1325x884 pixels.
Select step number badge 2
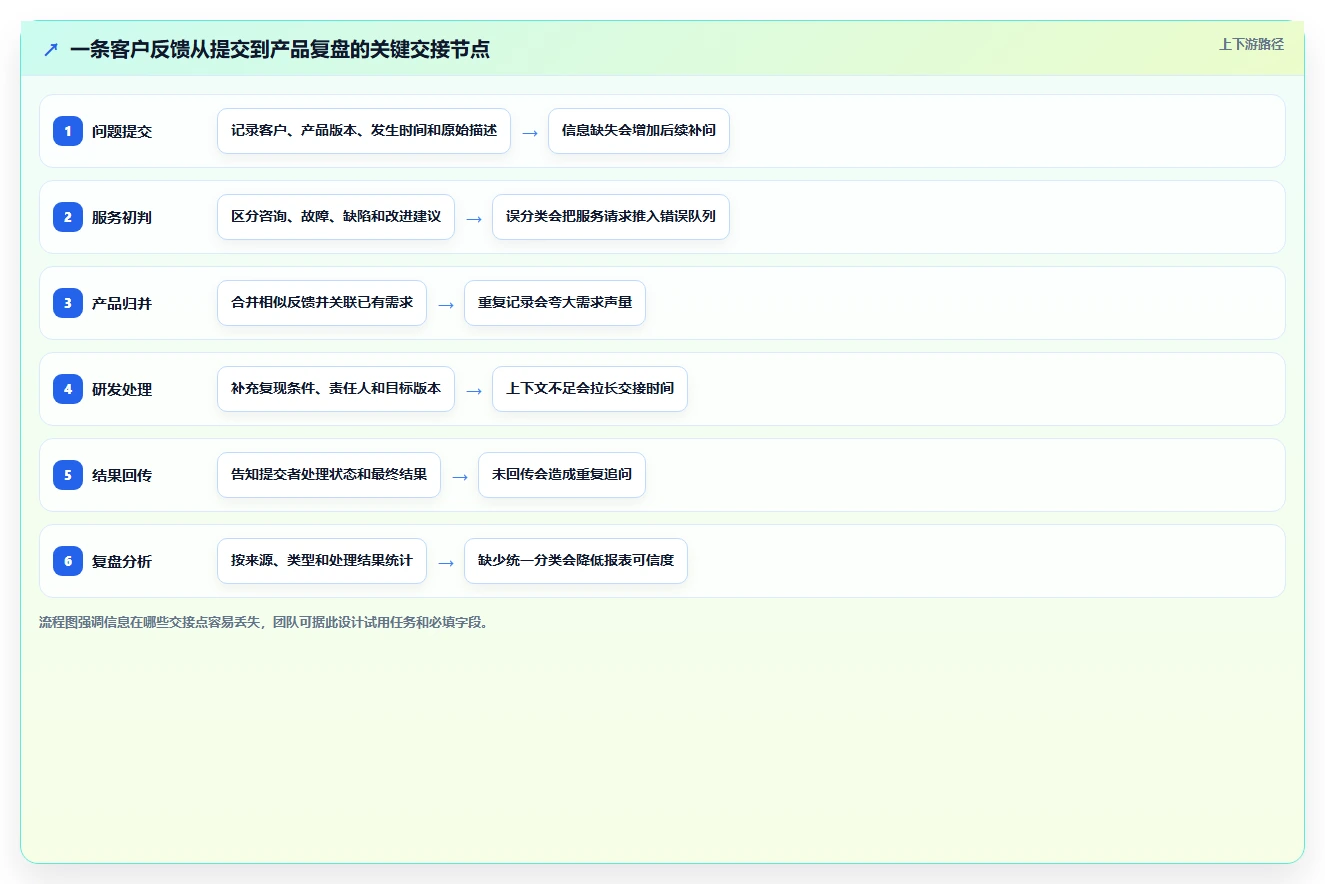pyautogui.click(x=68, y=217)
